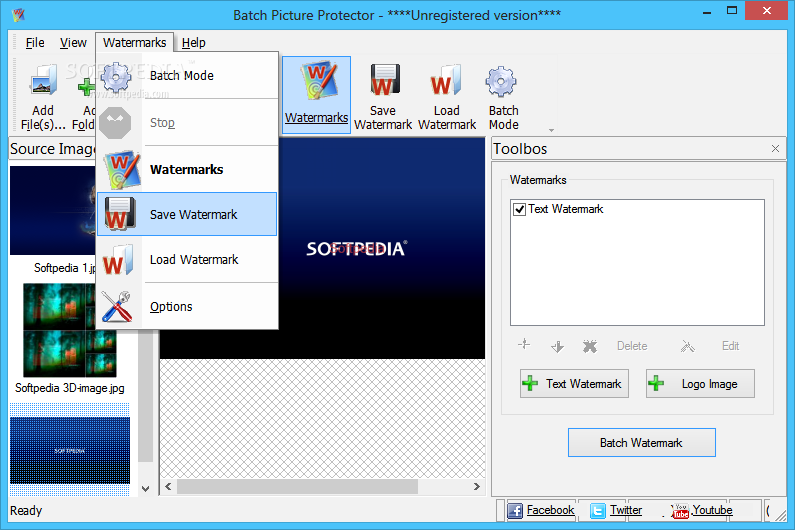Image resolution: width=795 pixels, height=530 pixels.
Task: Choose Batch Mode from the dropdown menu
Action: (x=187, y=76)
